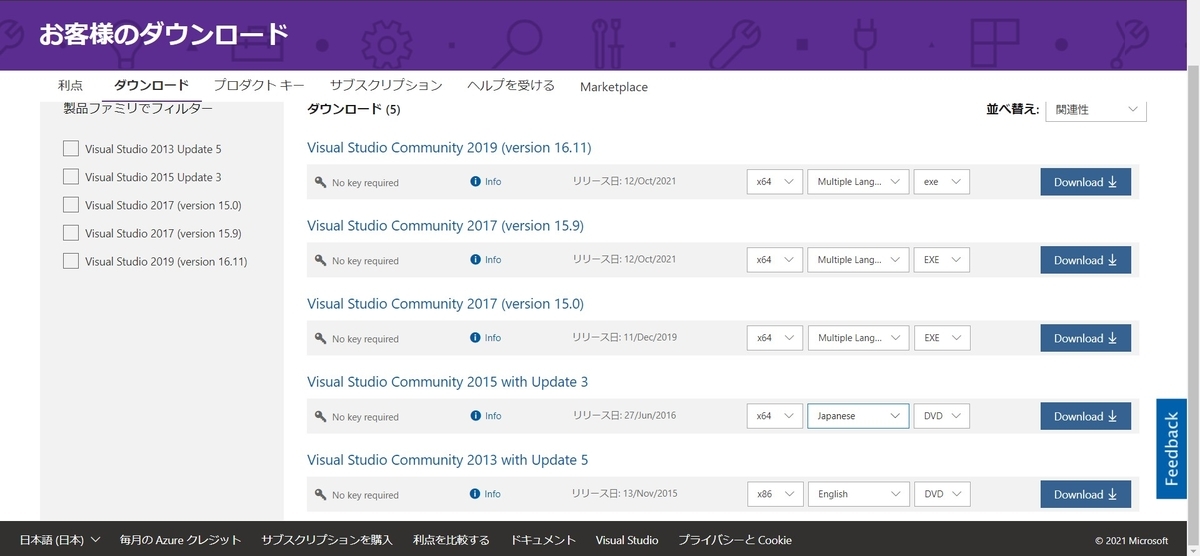The image size is (1200, 556).
Task: Open the ヘルプを受ける tab
Action: pos(511,86)
